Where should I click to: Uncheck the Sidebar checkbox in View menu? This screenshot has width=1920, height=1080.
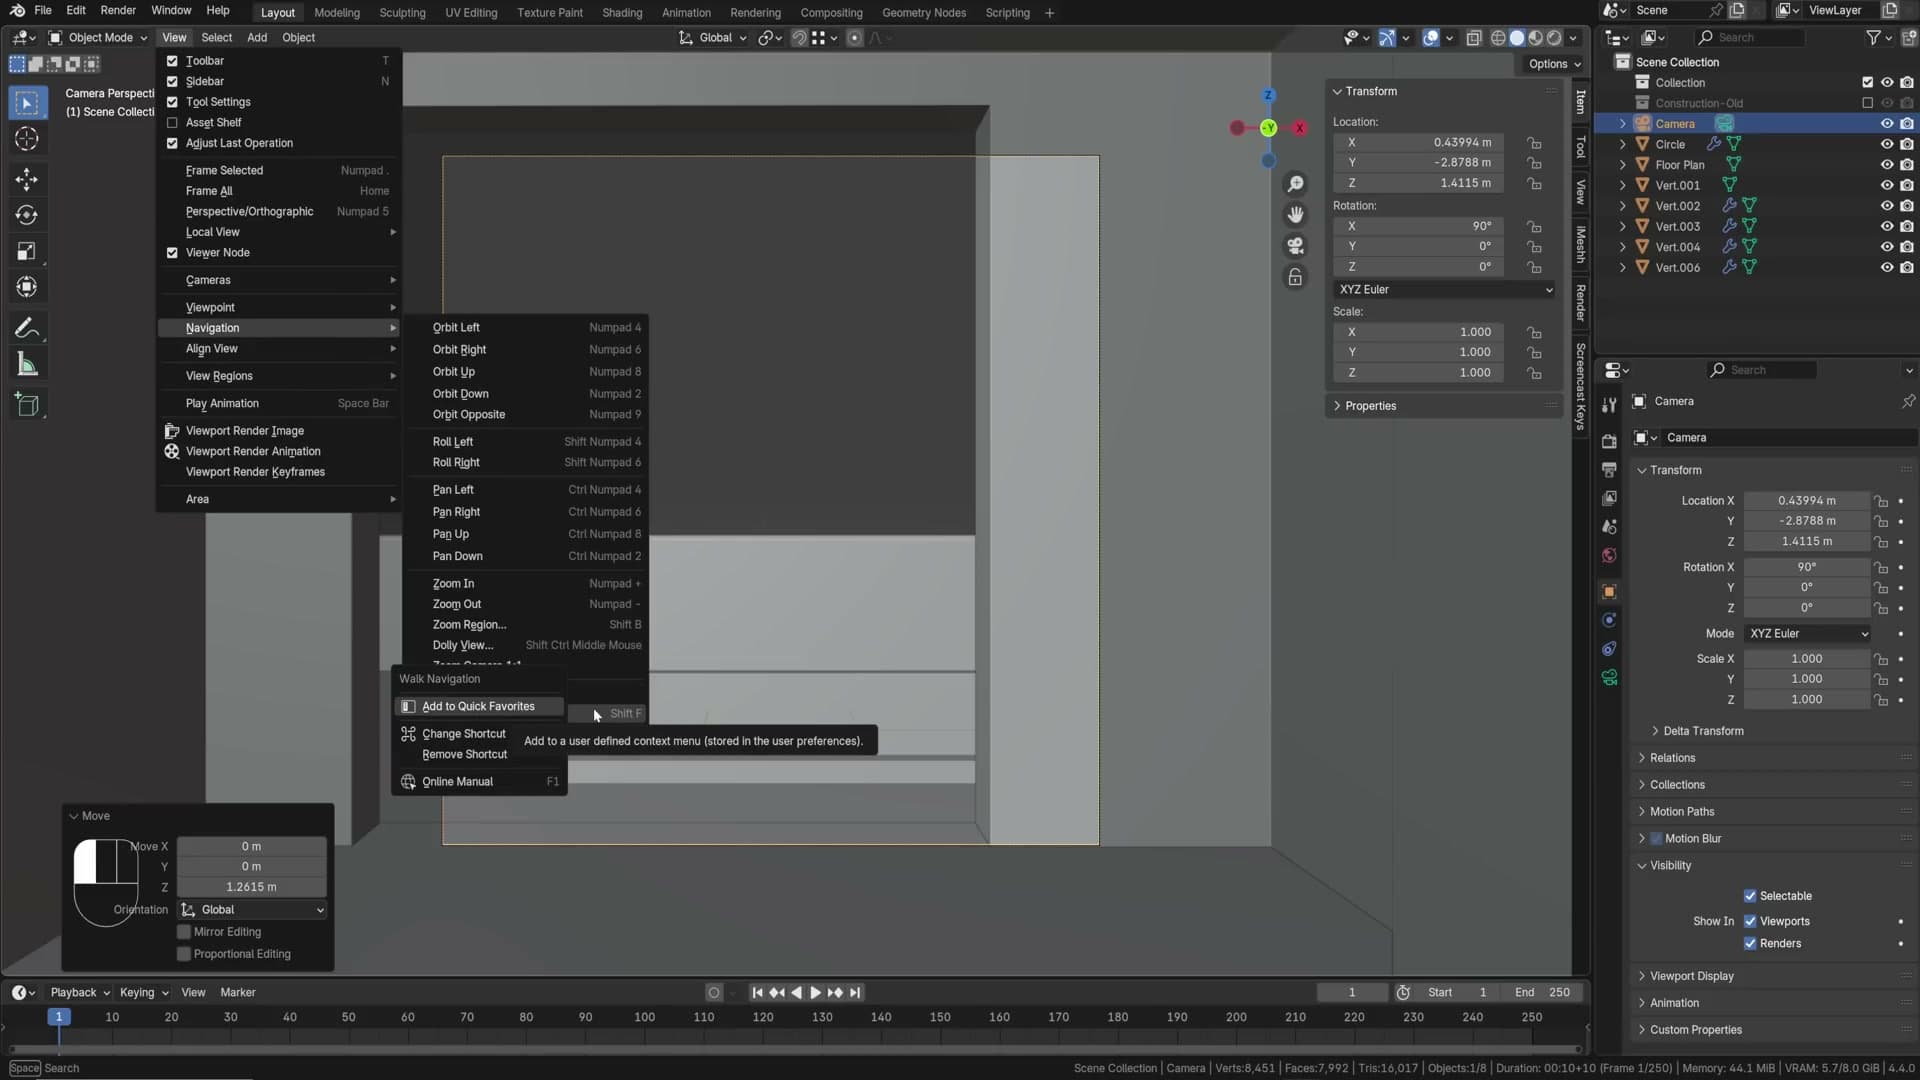coord(172,81)
